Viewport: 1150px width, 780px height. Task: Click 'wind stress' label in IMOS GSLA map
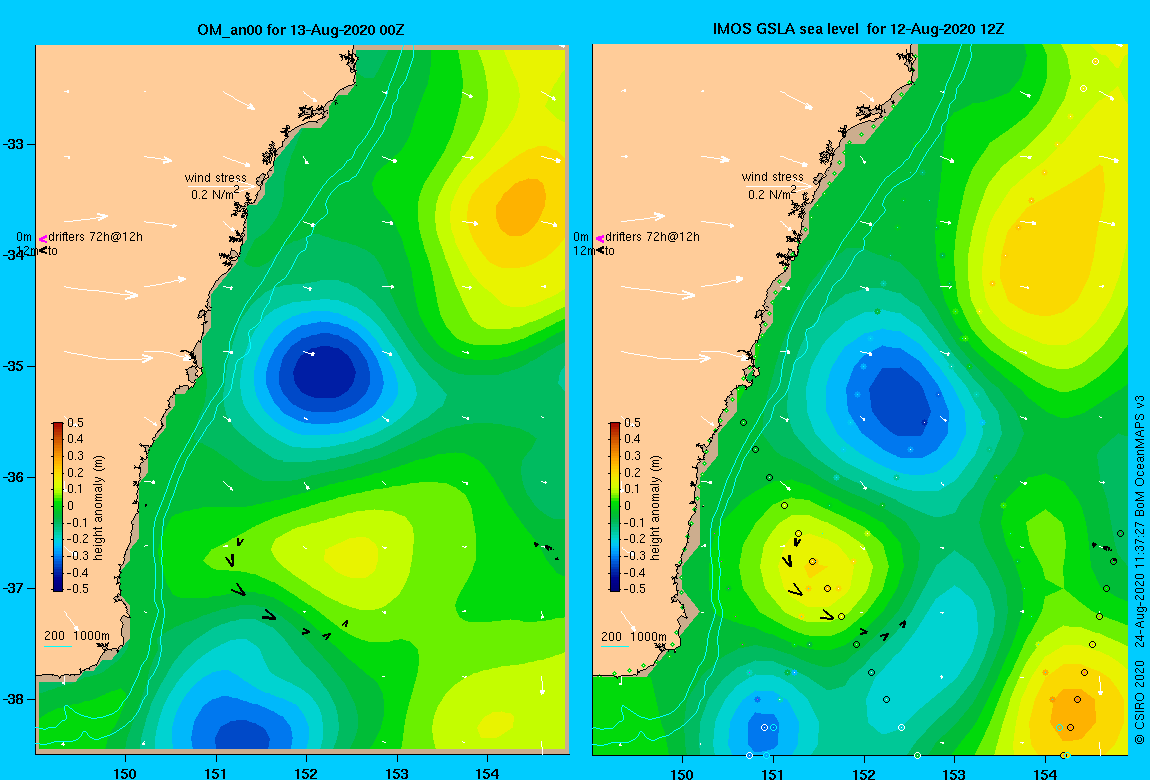[772, 177]
